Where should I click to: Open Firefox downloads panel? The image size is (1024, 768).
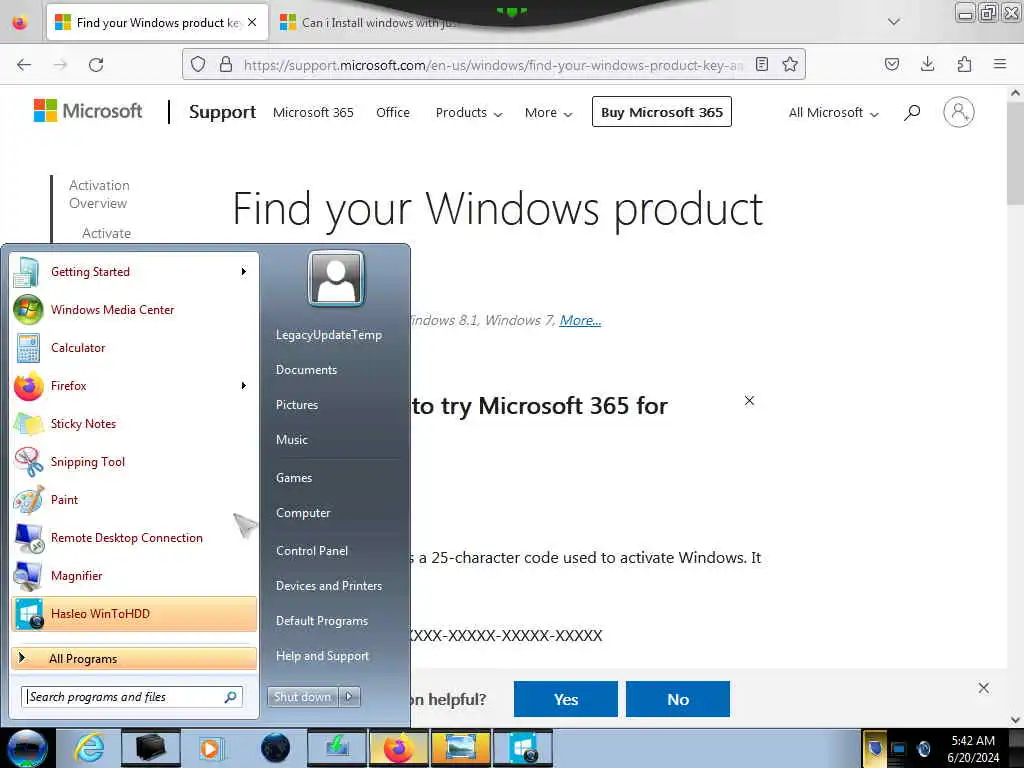[927, 64]
